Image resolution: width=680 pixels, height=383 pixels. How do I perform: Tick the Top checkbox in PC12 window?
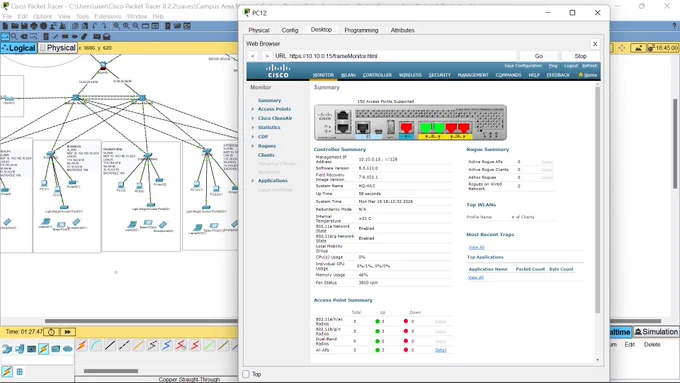point(246,374)
